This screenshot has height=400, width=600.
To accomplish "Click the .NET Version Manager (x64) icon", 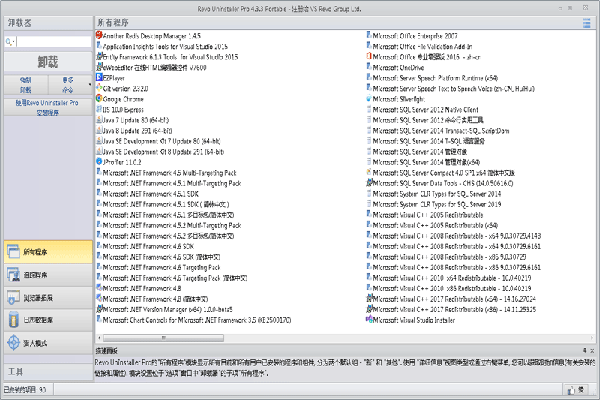I will 99,309.
